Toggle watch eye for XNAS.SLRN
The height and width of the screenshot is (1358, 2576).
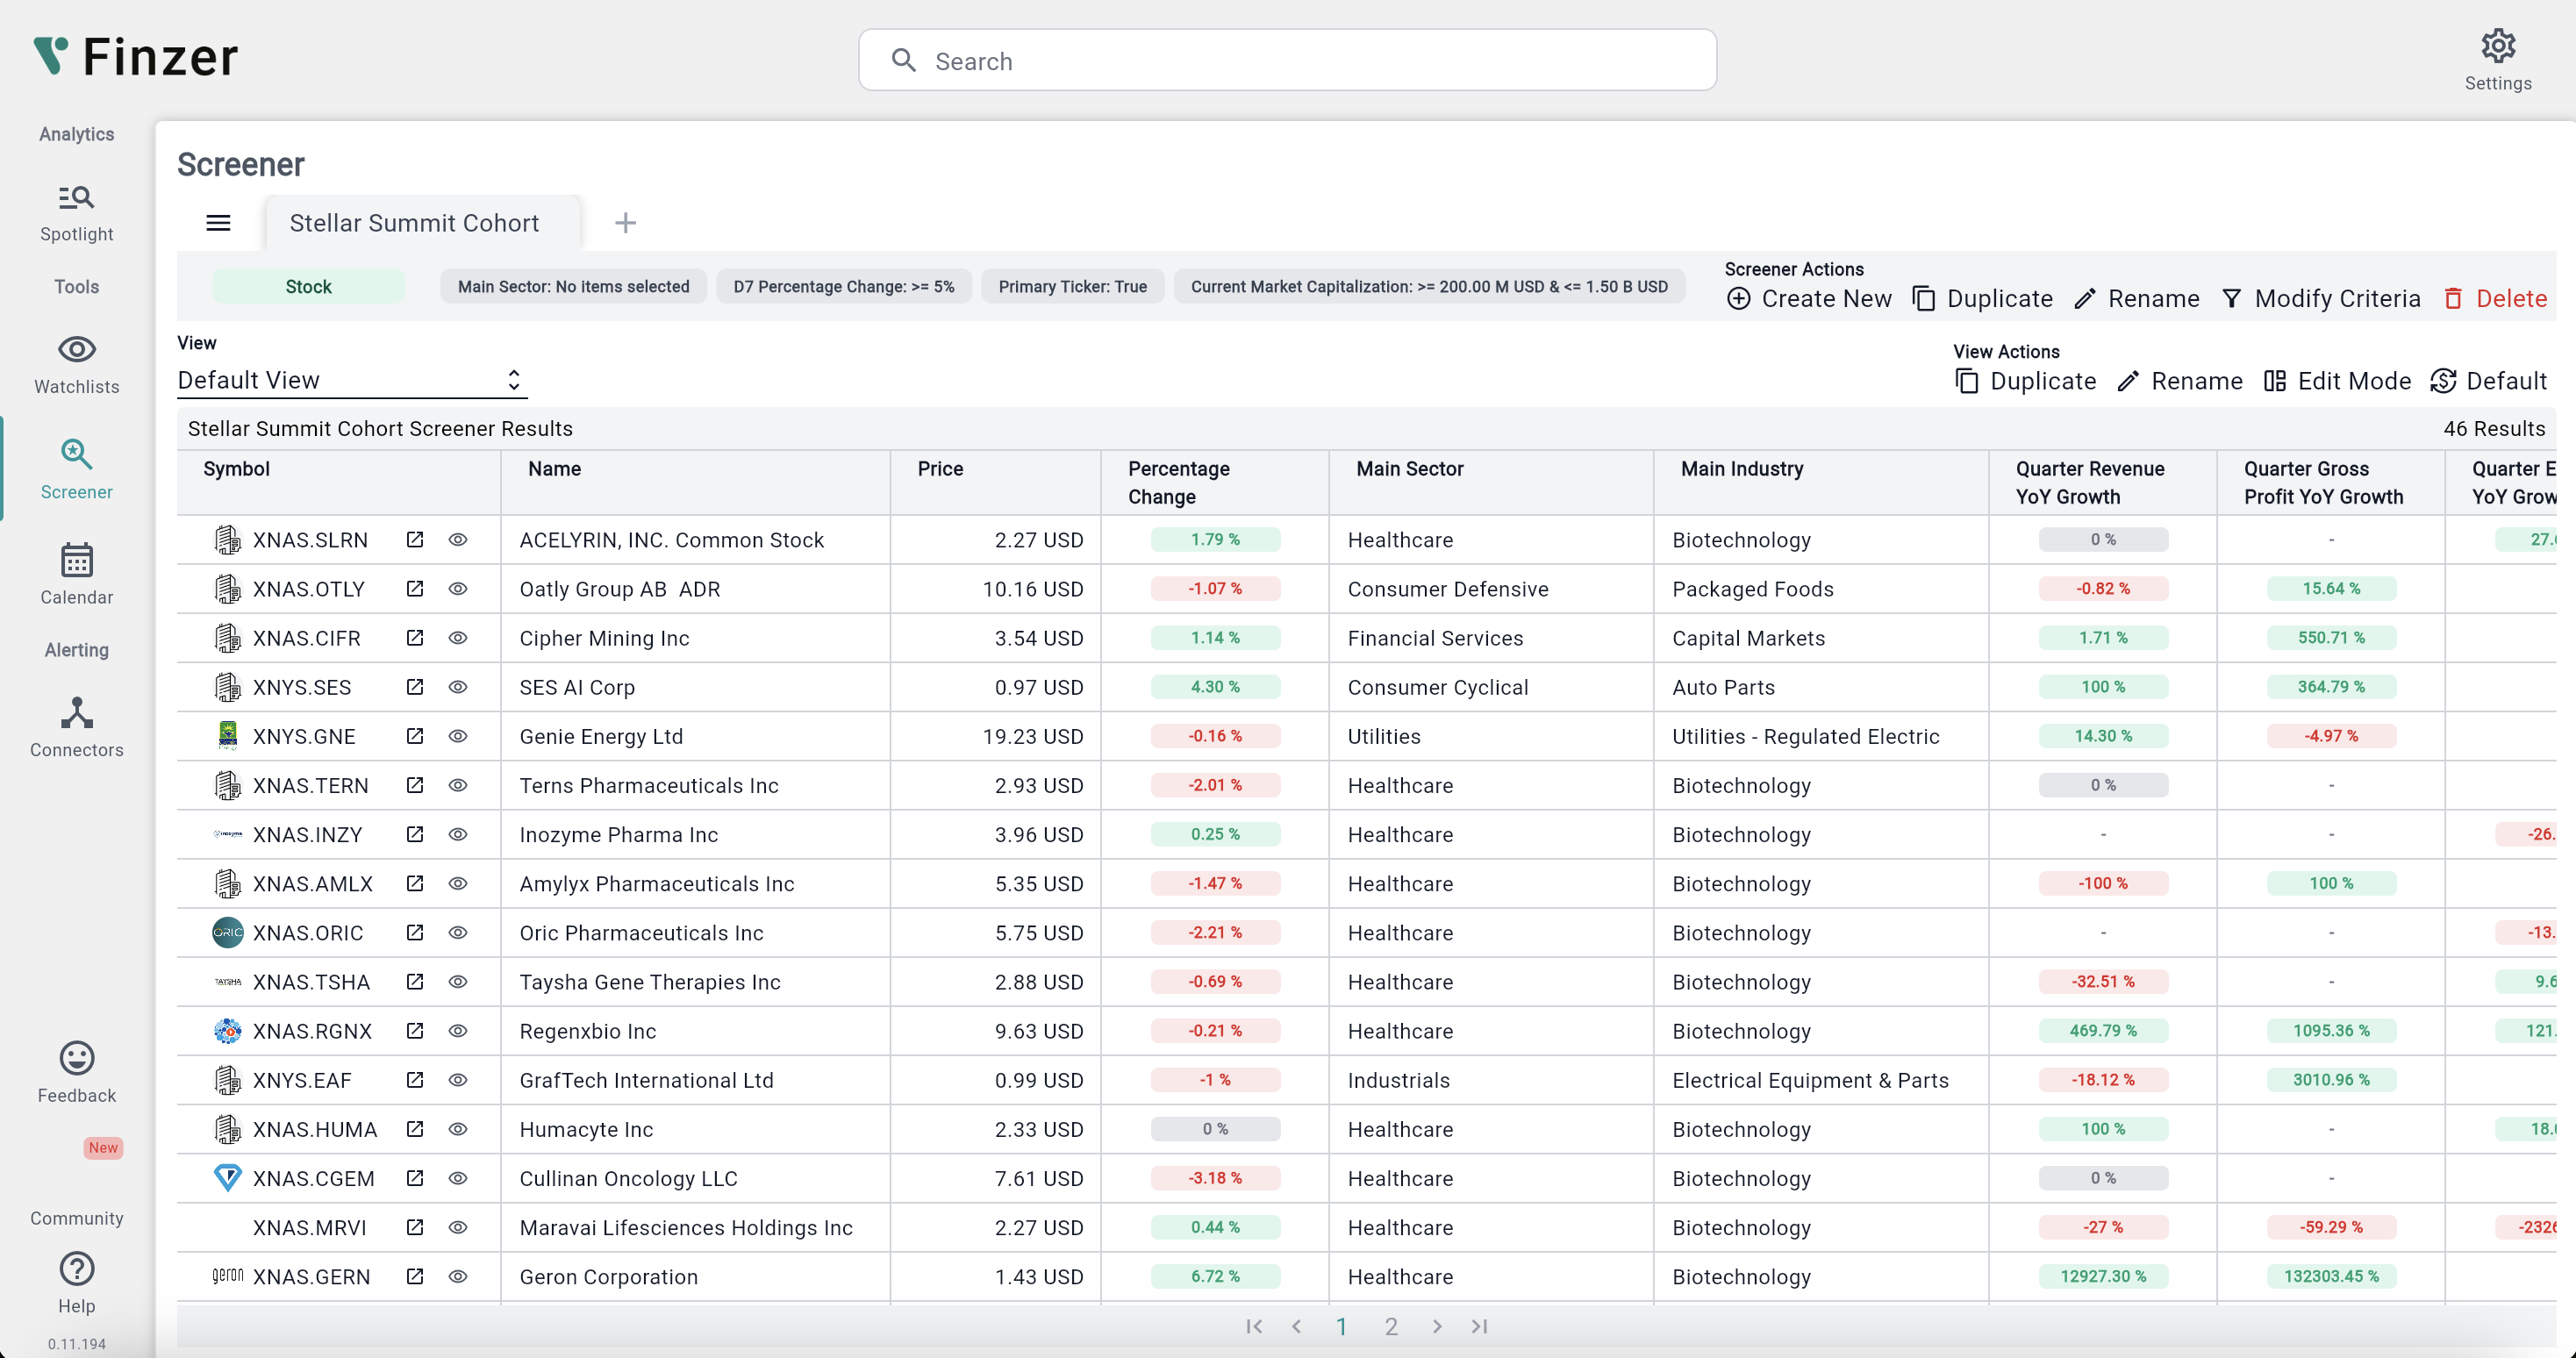tap(458, 540)
